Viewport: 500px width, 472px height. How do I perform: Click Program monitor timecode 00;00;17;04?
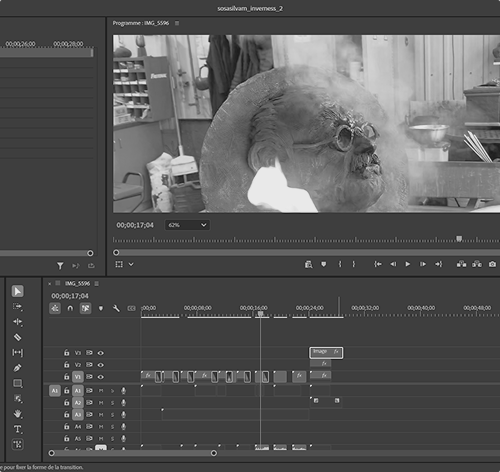point(135,225)
